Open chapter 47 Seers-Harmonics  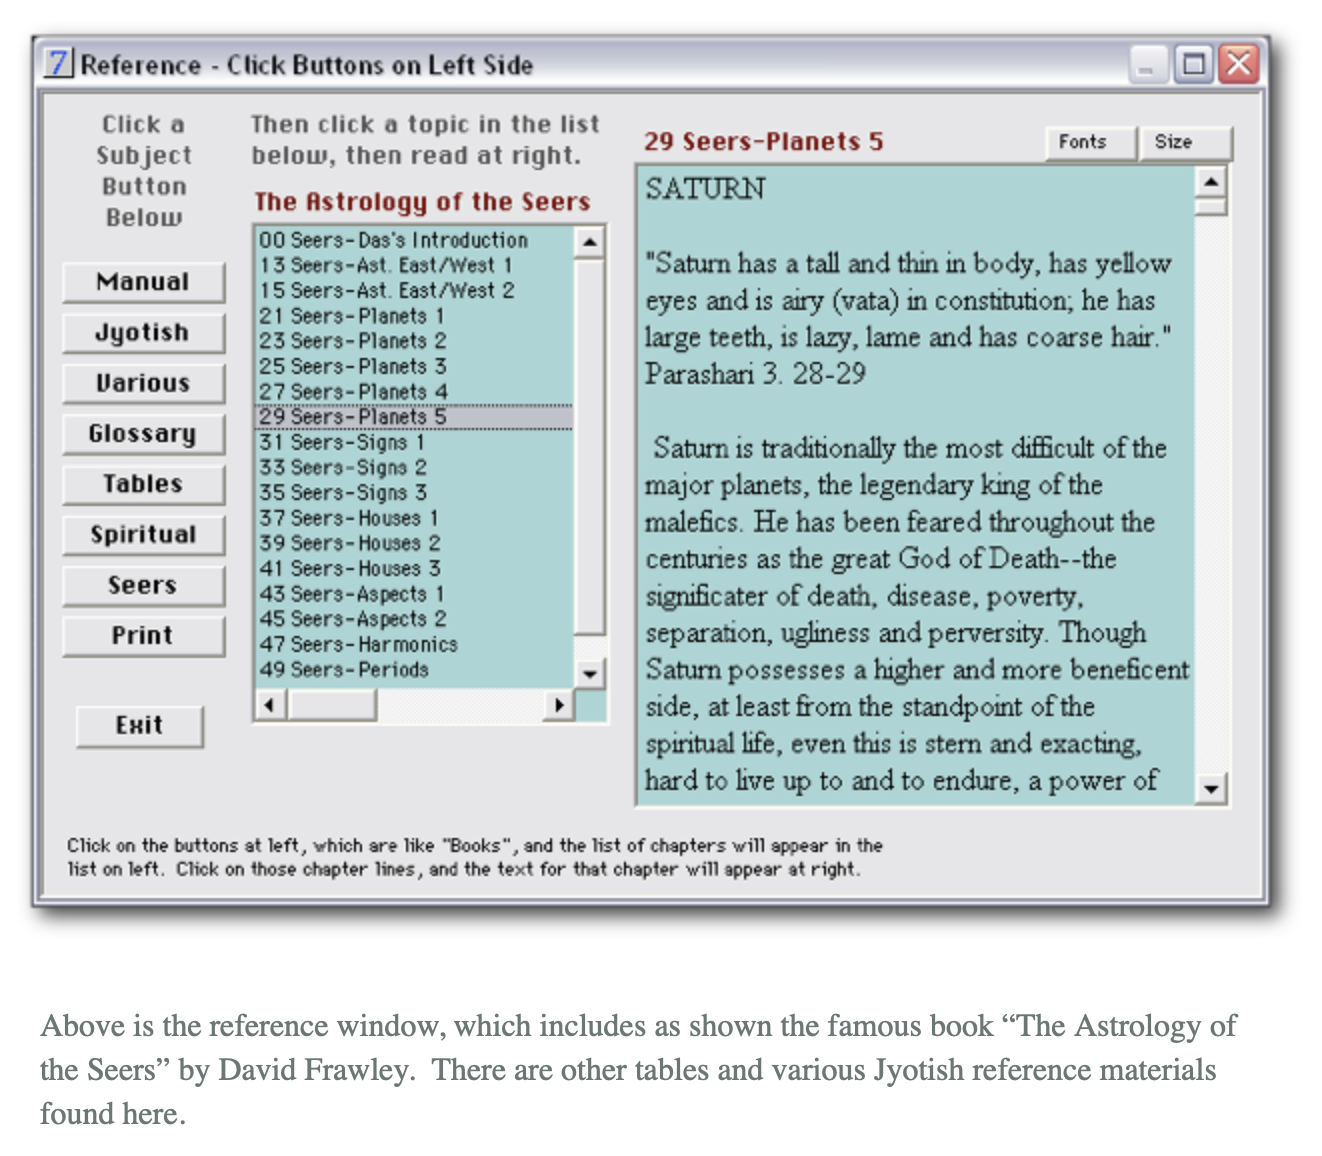pos(358,645)
